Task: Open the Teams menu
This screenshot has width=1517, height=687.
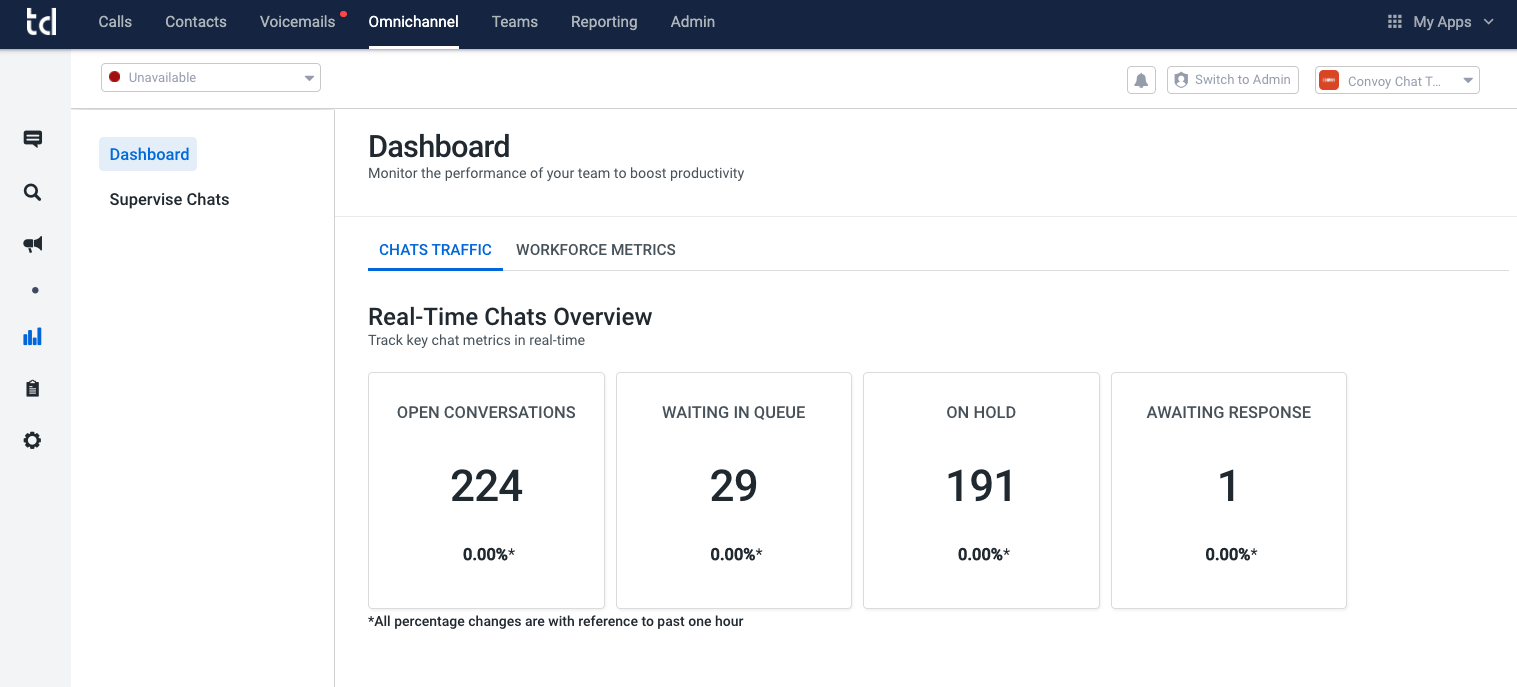Action: (515, 21)
